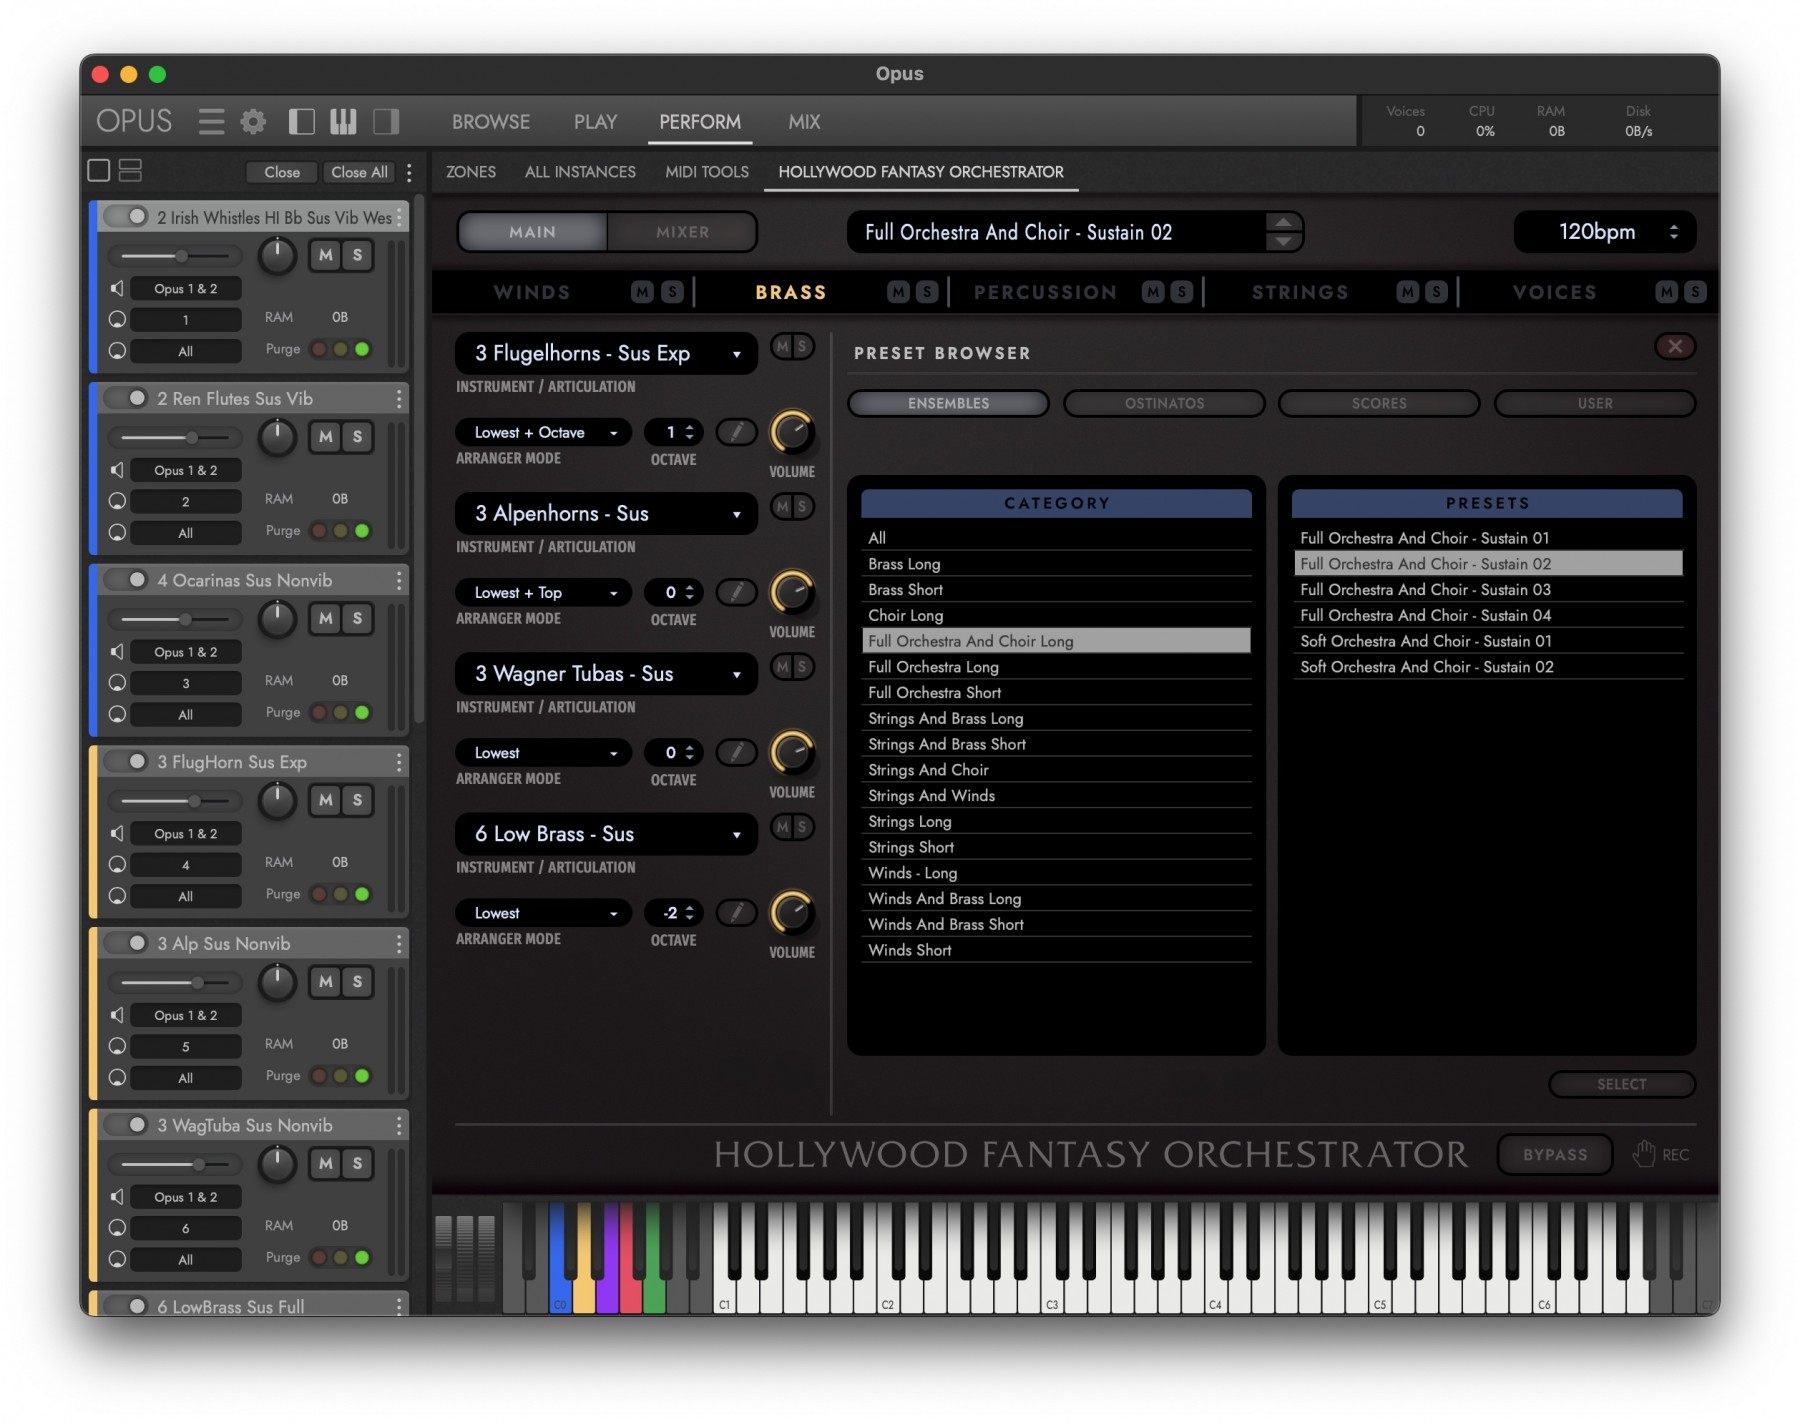
Task: Open 6 Low Brass - Sus instrument dropdown
Action: coord(606,834)
